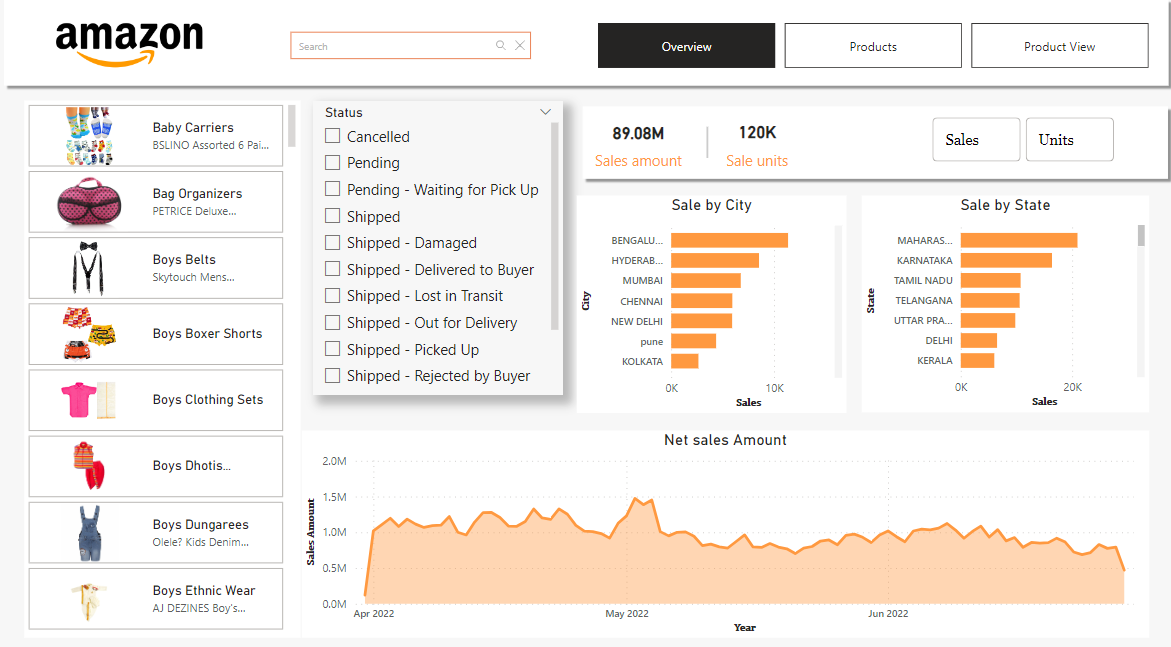1171x647 pixels.
Task: Select the pune bar
Action: click(x=694, y=341)
